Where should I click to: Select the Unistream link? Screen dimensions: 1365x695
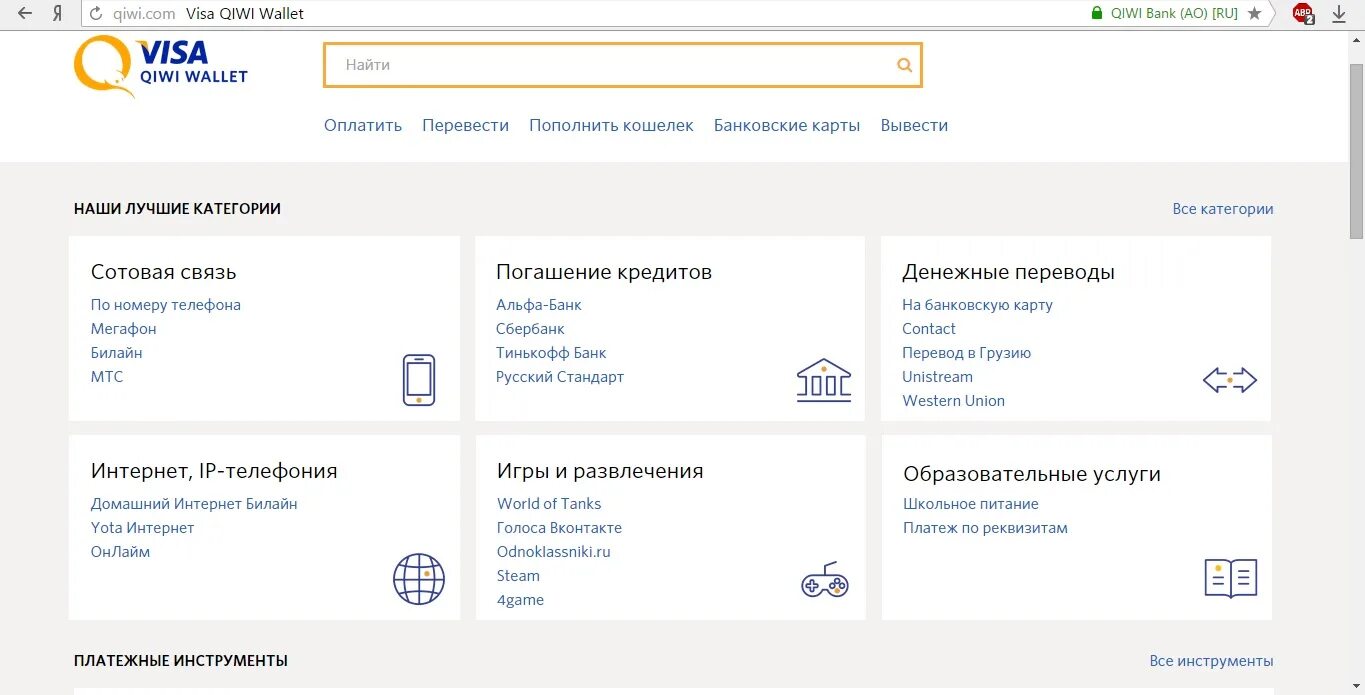click(937, 377)
